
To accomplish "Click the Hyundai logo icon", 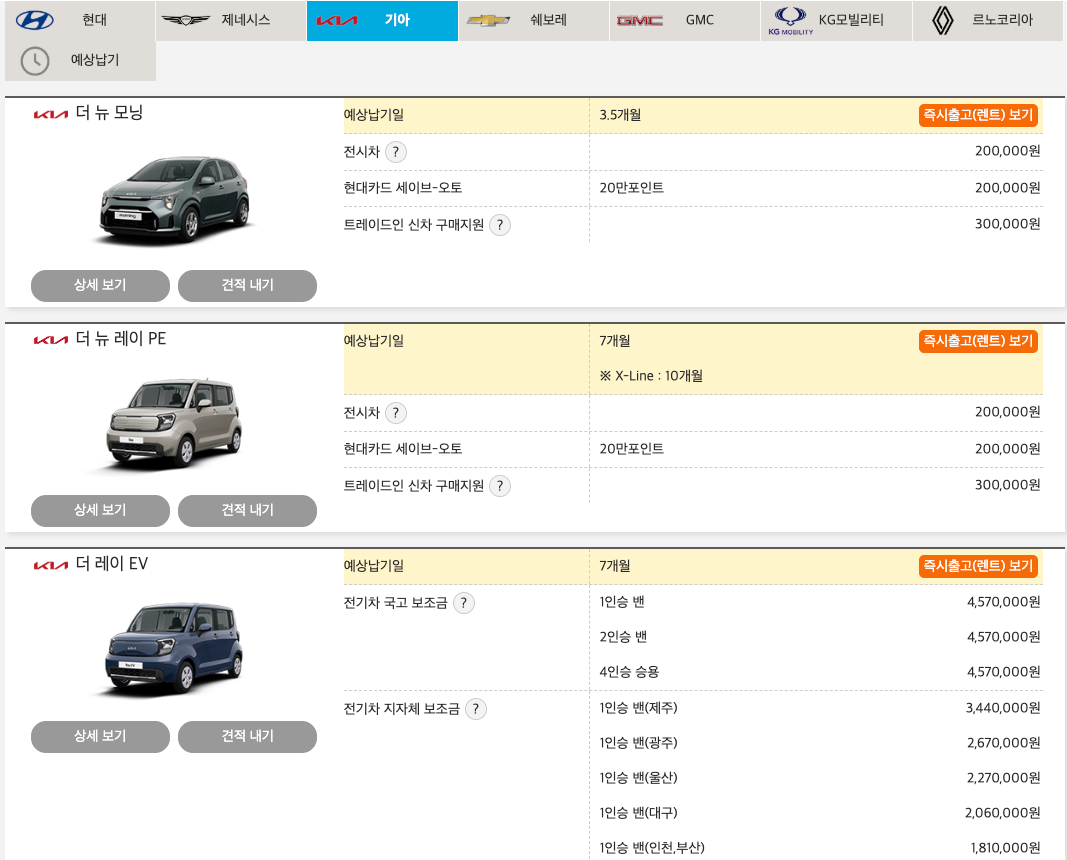I will 35,20.
